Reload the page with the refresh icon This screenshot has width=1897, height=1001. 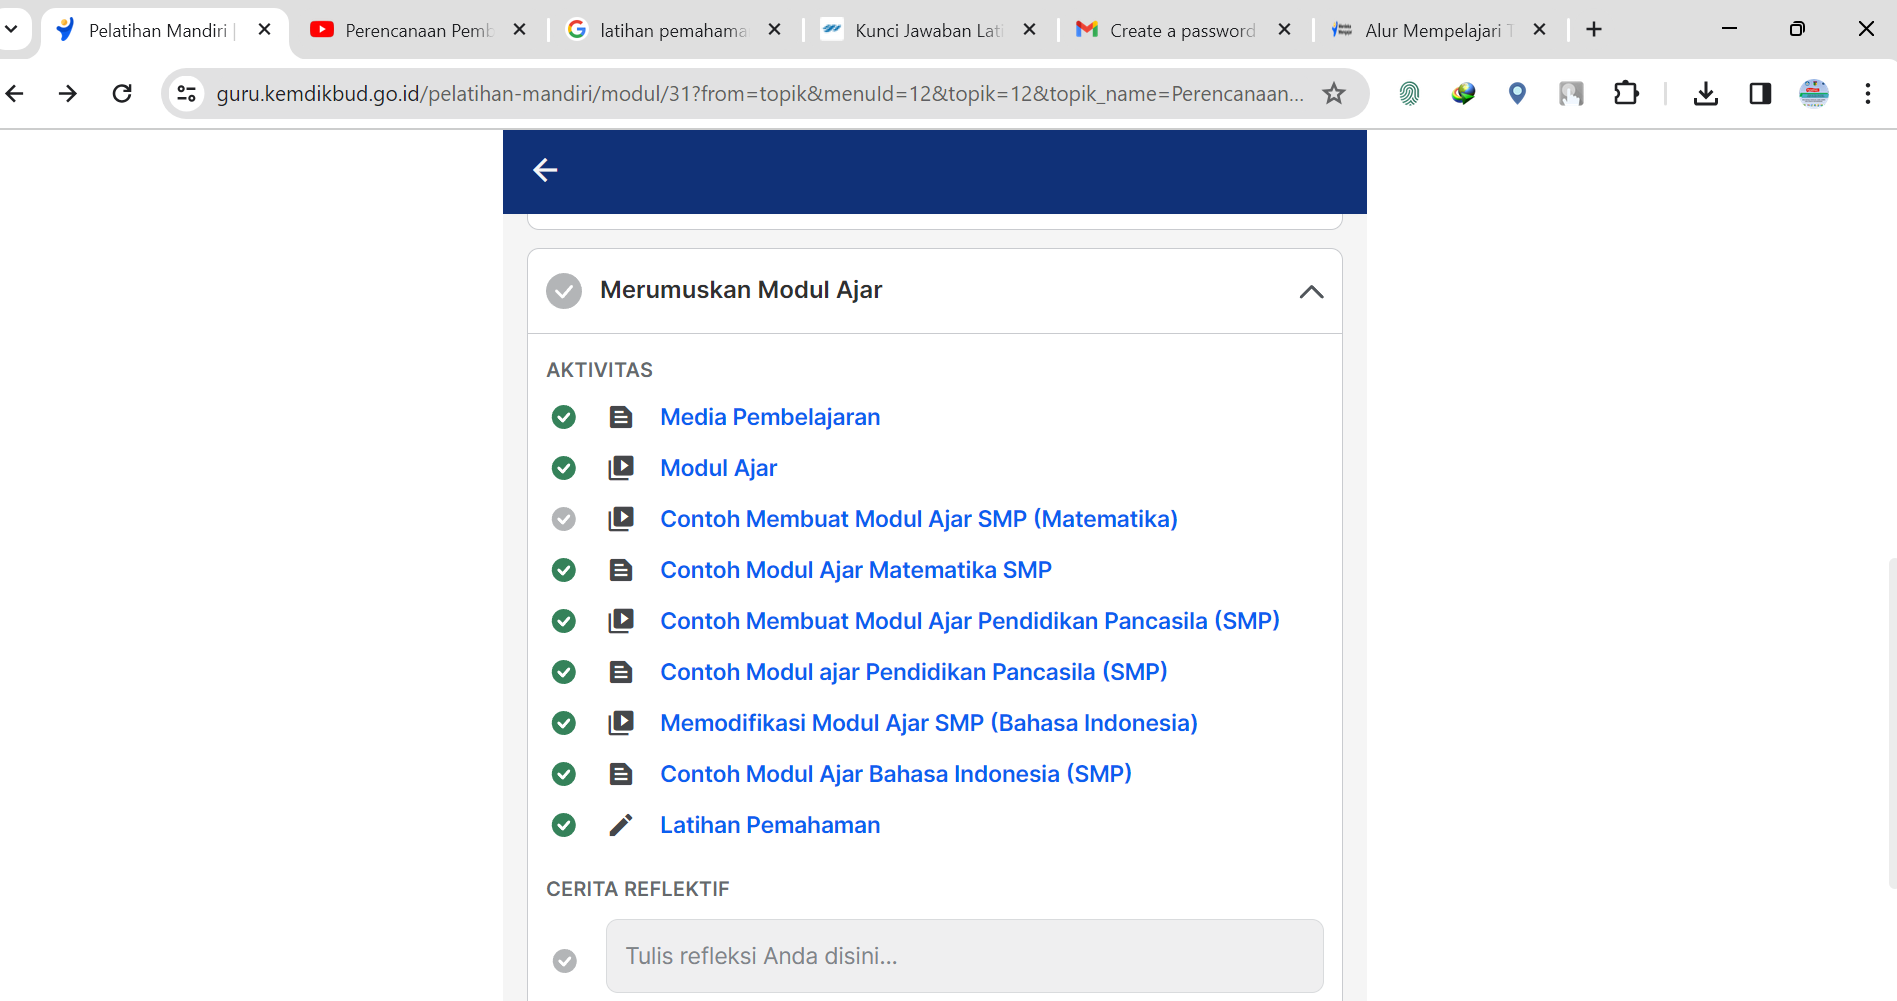pos(122,94)
